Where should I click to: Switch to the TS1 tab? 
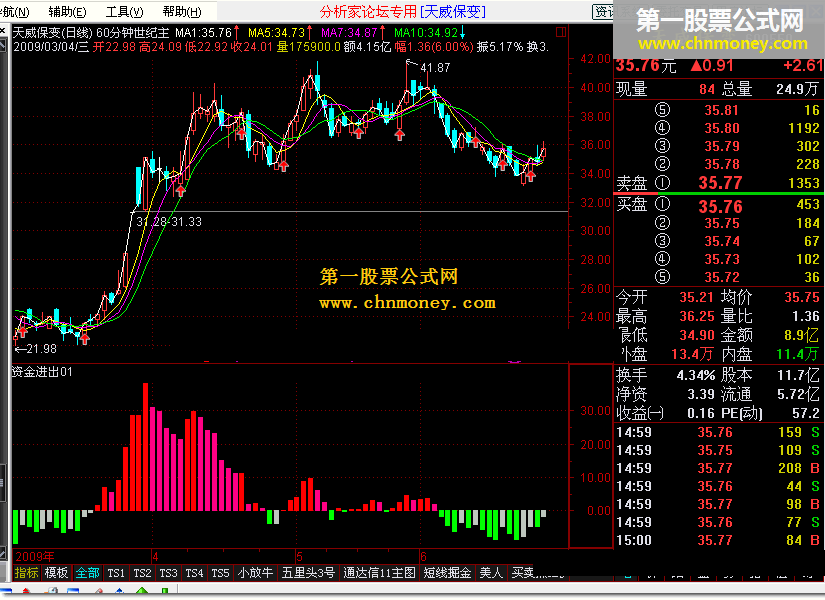[x=116, y=573]
